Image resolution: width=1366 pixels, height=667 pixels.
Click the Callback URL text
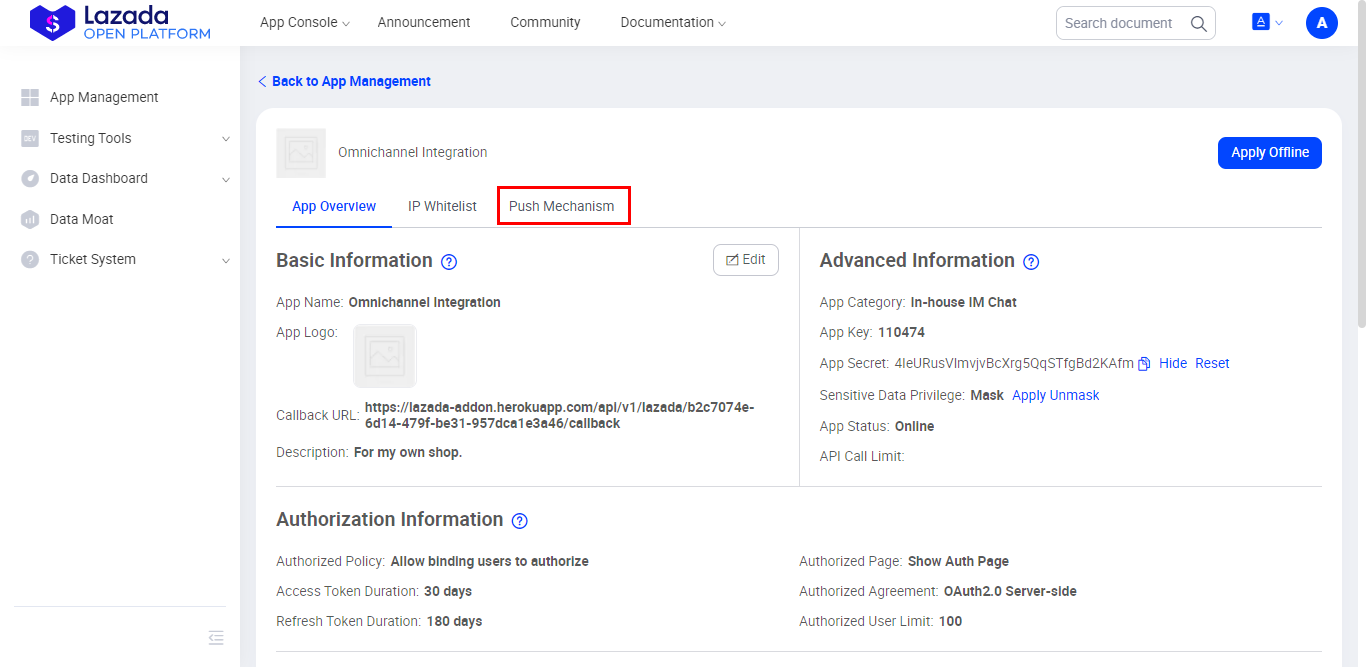[560, 415]
